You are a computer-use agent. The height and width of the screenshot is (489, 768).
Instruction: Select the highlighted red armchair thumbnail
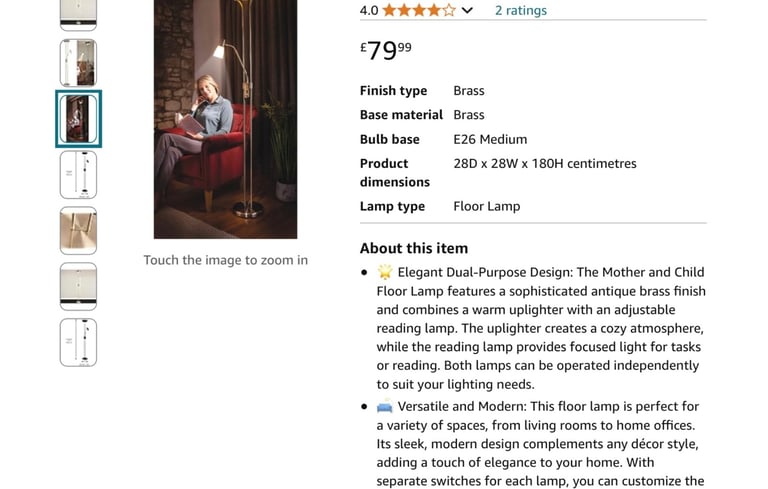coord(78,119)
